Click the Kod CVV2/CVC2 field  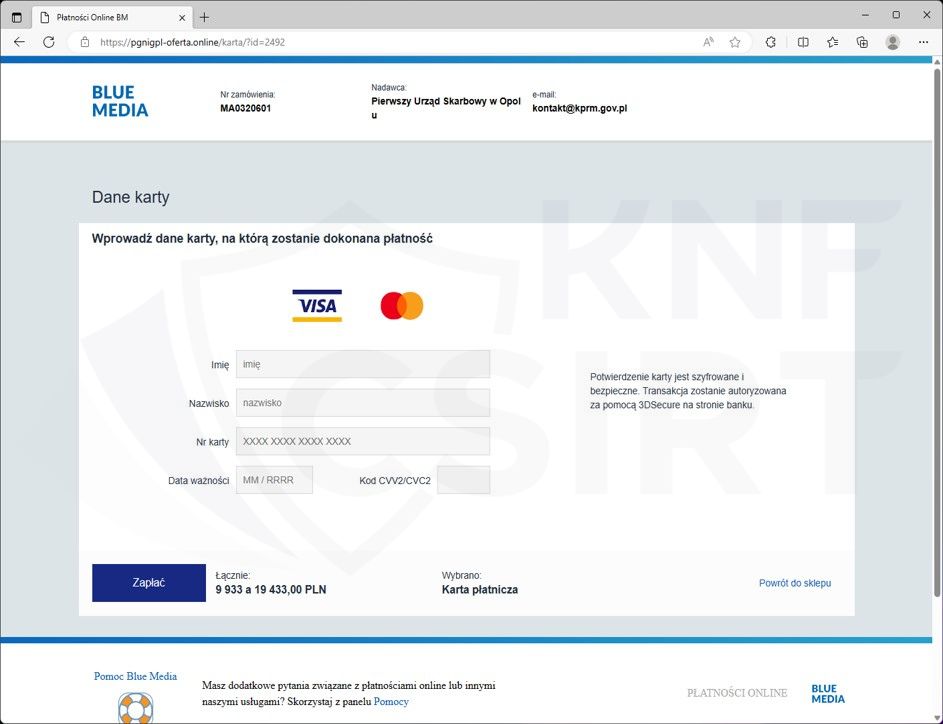tap(463, 480)
